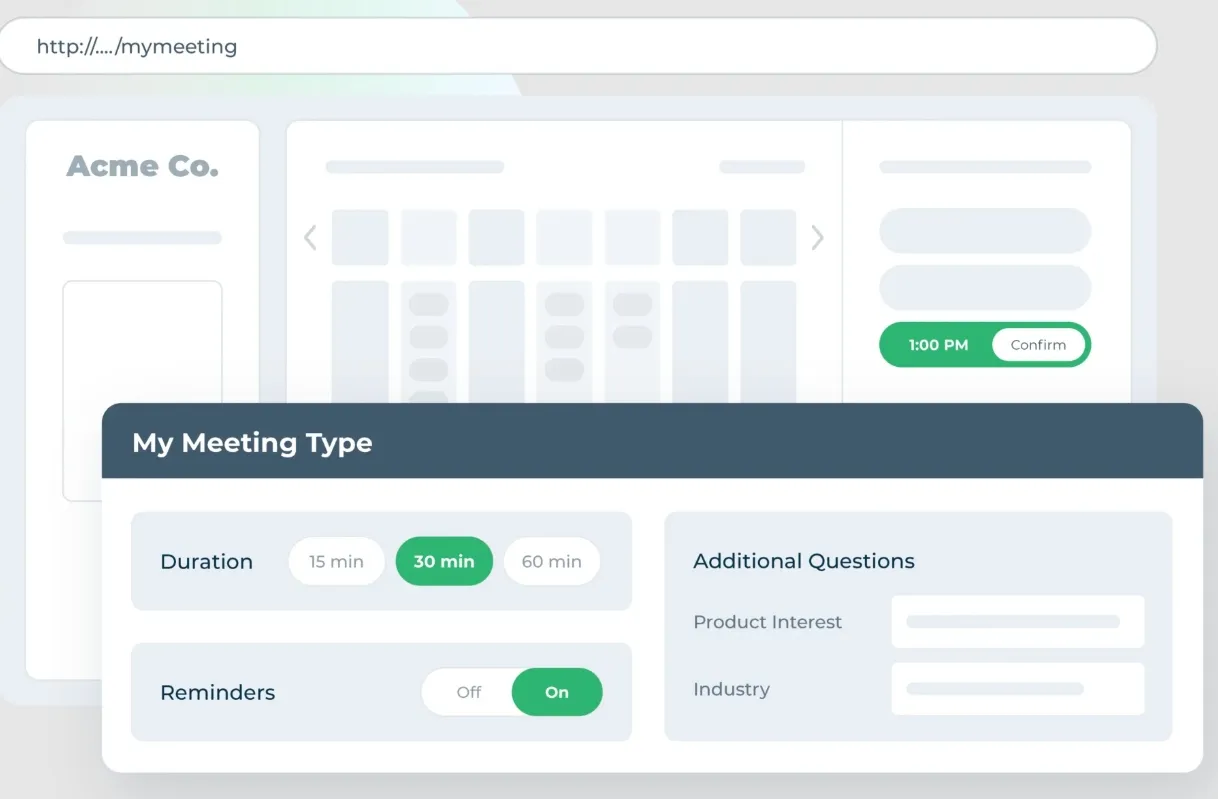The width and height of the screenshot is (1218, 799).
Task: Click the Industry input field
Action: click(x=1017, y=689)
